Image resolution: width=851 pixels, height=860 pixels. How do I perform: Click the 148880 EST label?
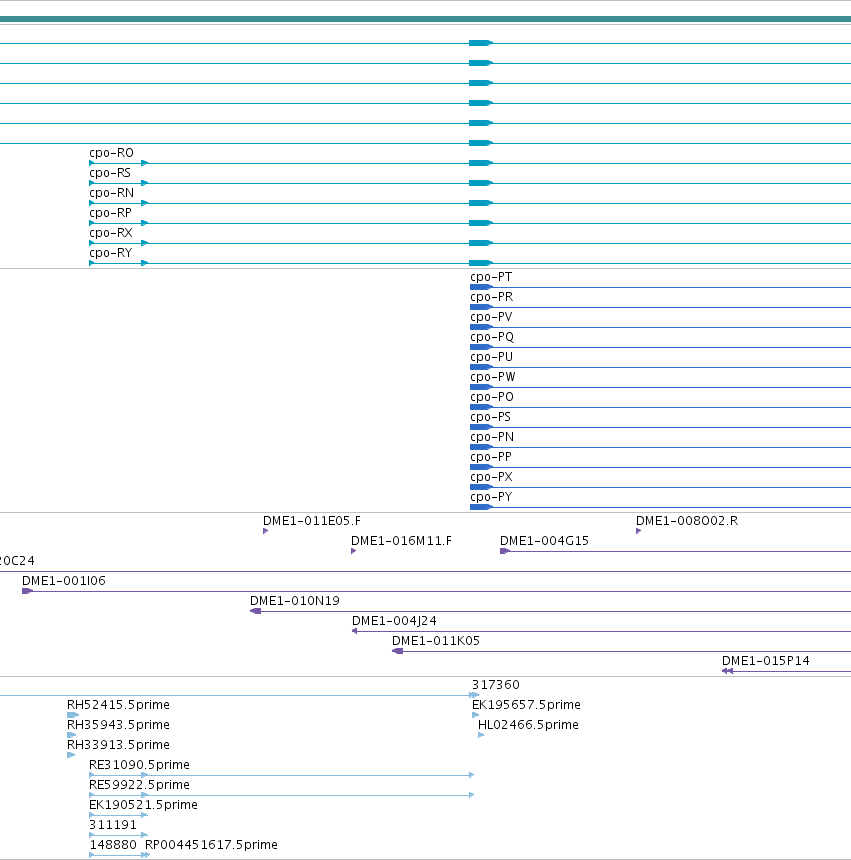pyautogui.click(x=113, y=845)
